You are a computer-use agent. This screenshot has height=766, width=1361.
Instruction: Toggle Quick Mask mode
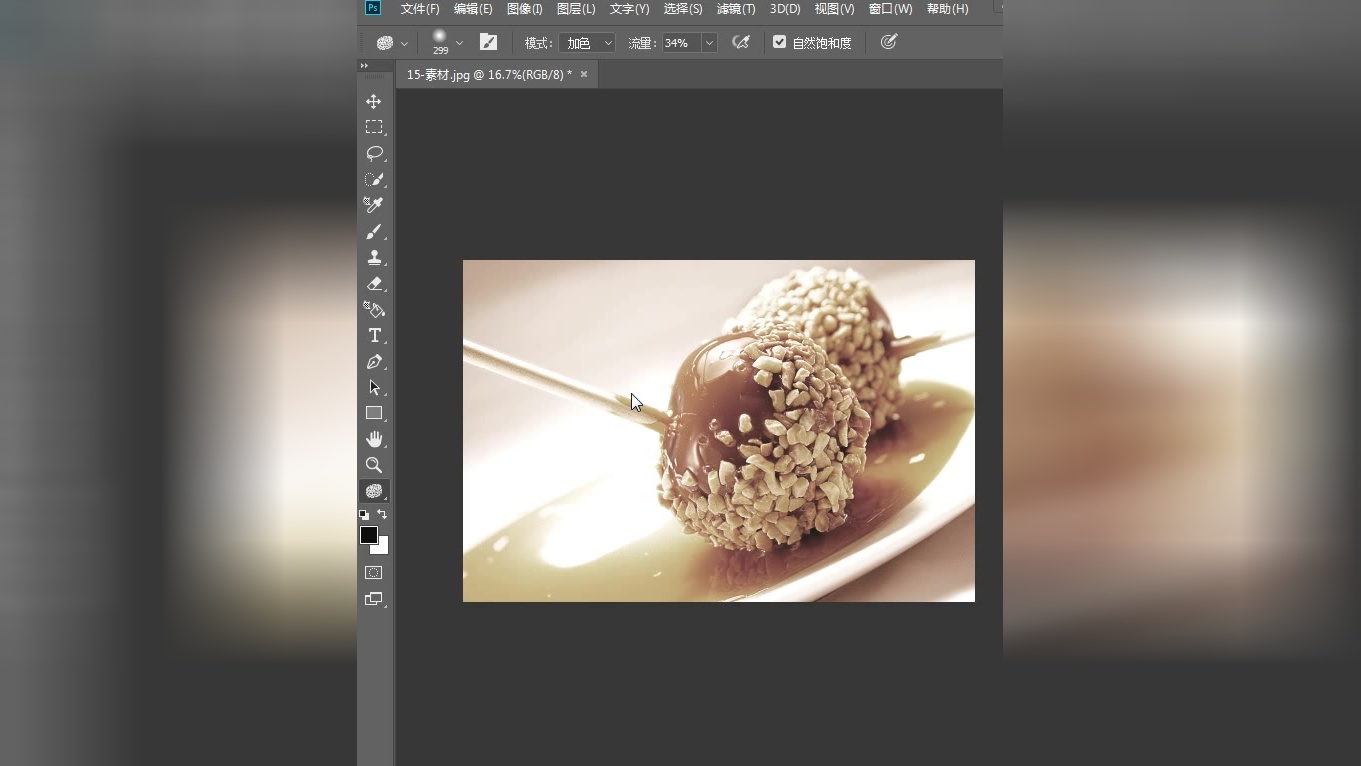[374, 573]
